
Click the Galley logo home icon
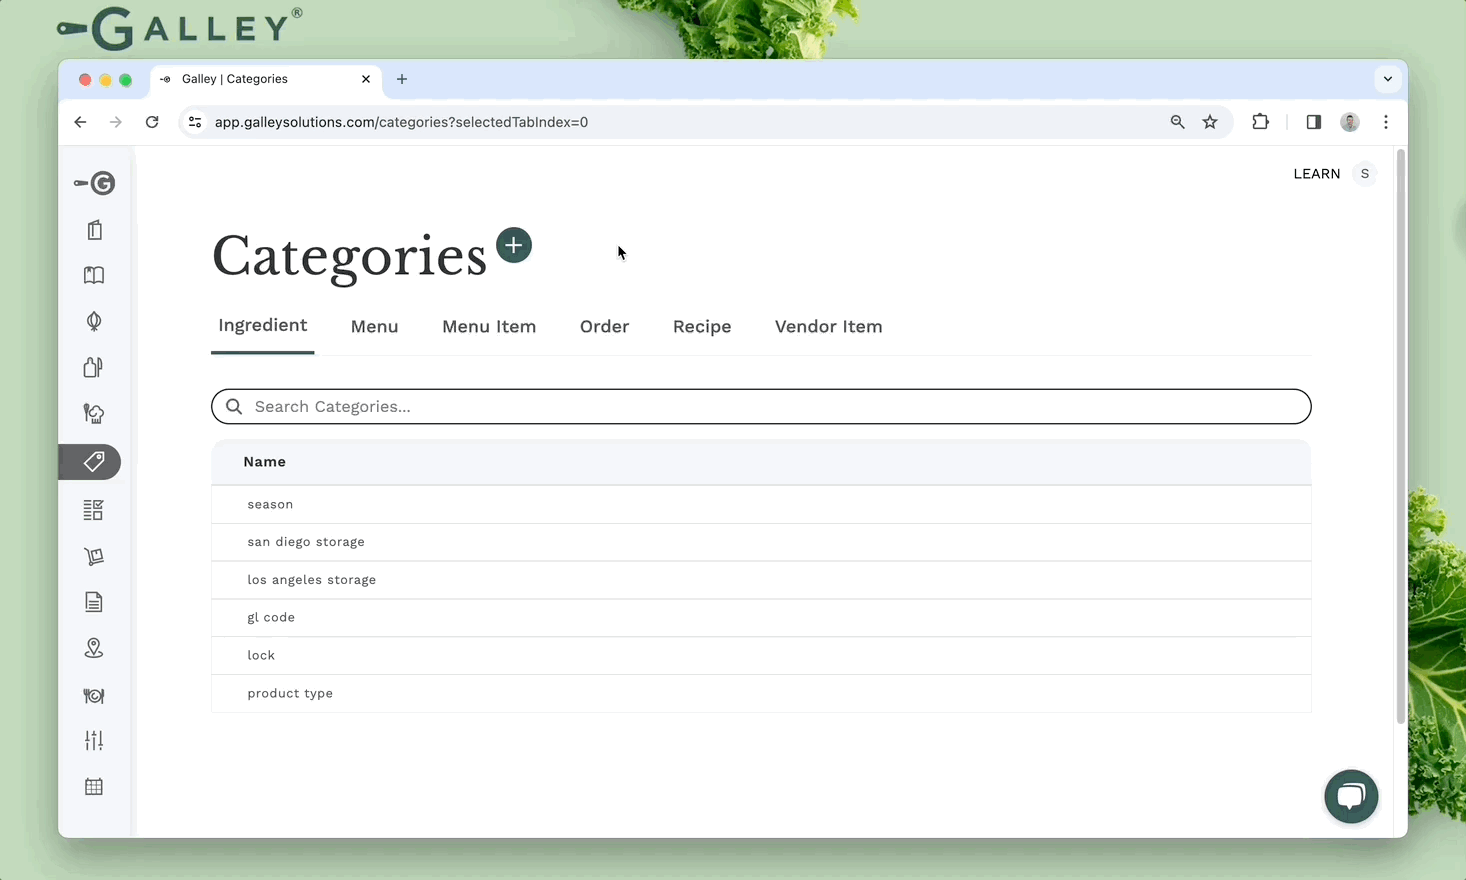[x=95, y=183]
